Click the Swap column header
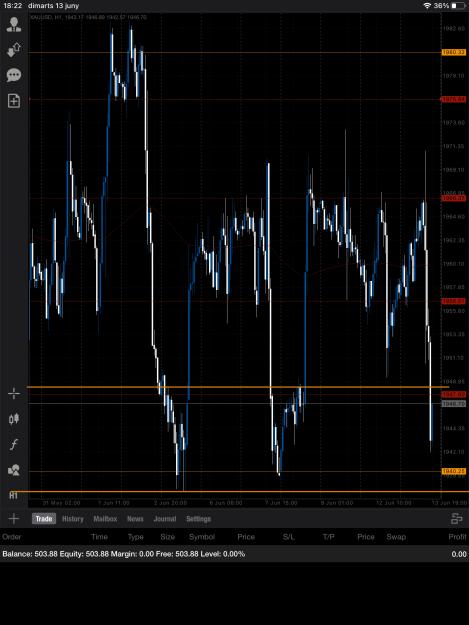The image size is (469, 625). [x=396, y=537]
